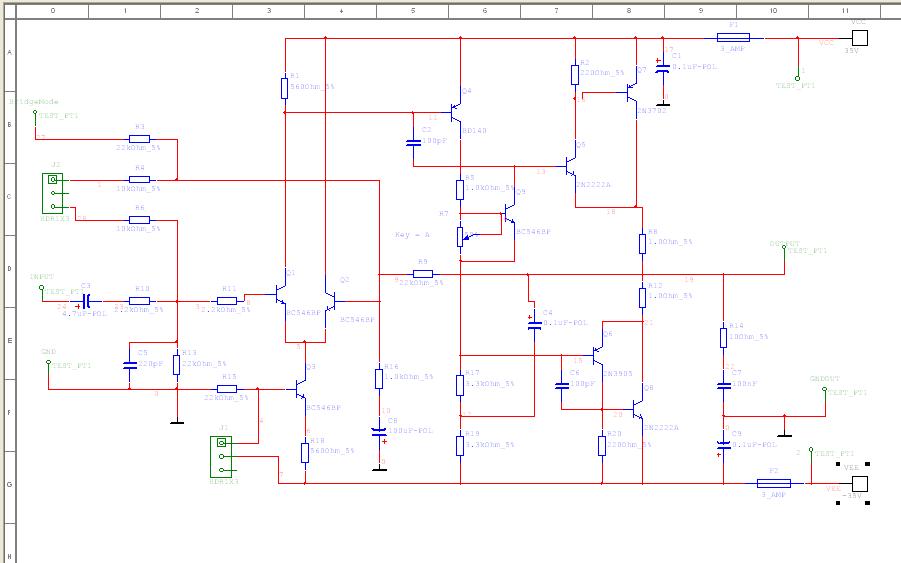Viewport: 901px width, 563px height.
Task: Select fuse F1 3_AMP
Action: 733,38
